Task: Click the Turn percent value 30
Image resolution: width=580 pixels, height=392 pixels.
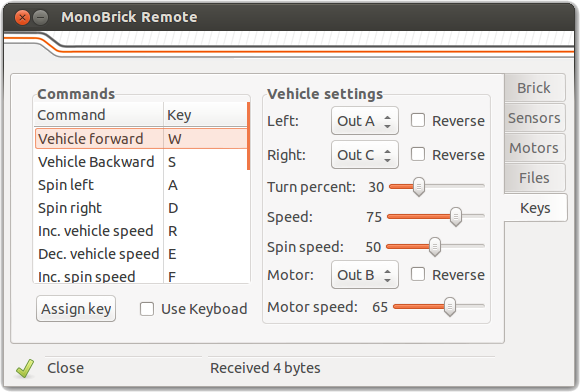Action: tap(376, 187)
